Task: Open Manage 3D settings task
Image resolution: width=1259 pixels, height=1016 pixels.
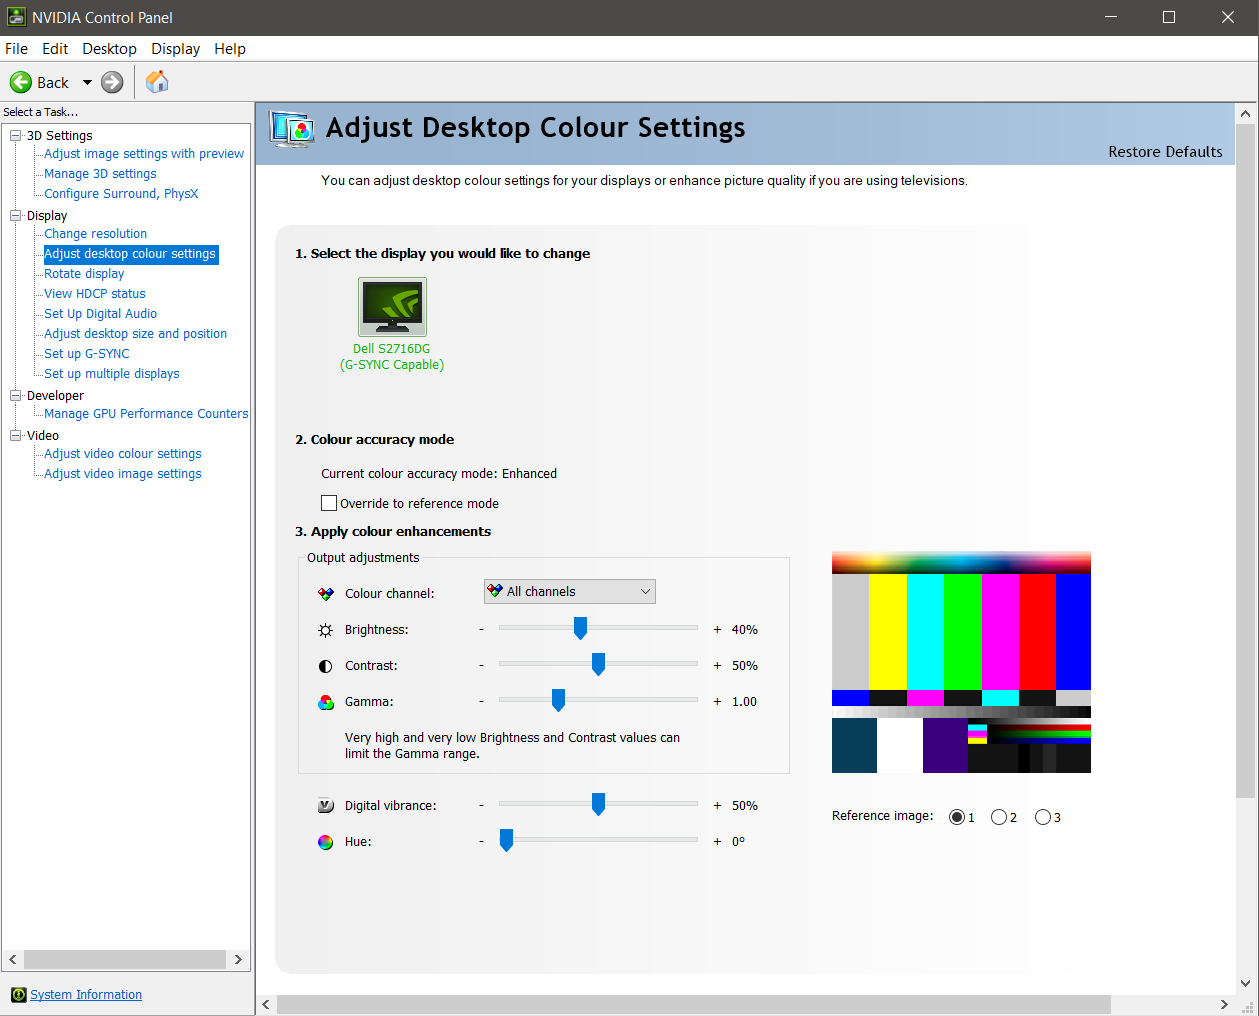Action: pos(100,174)
